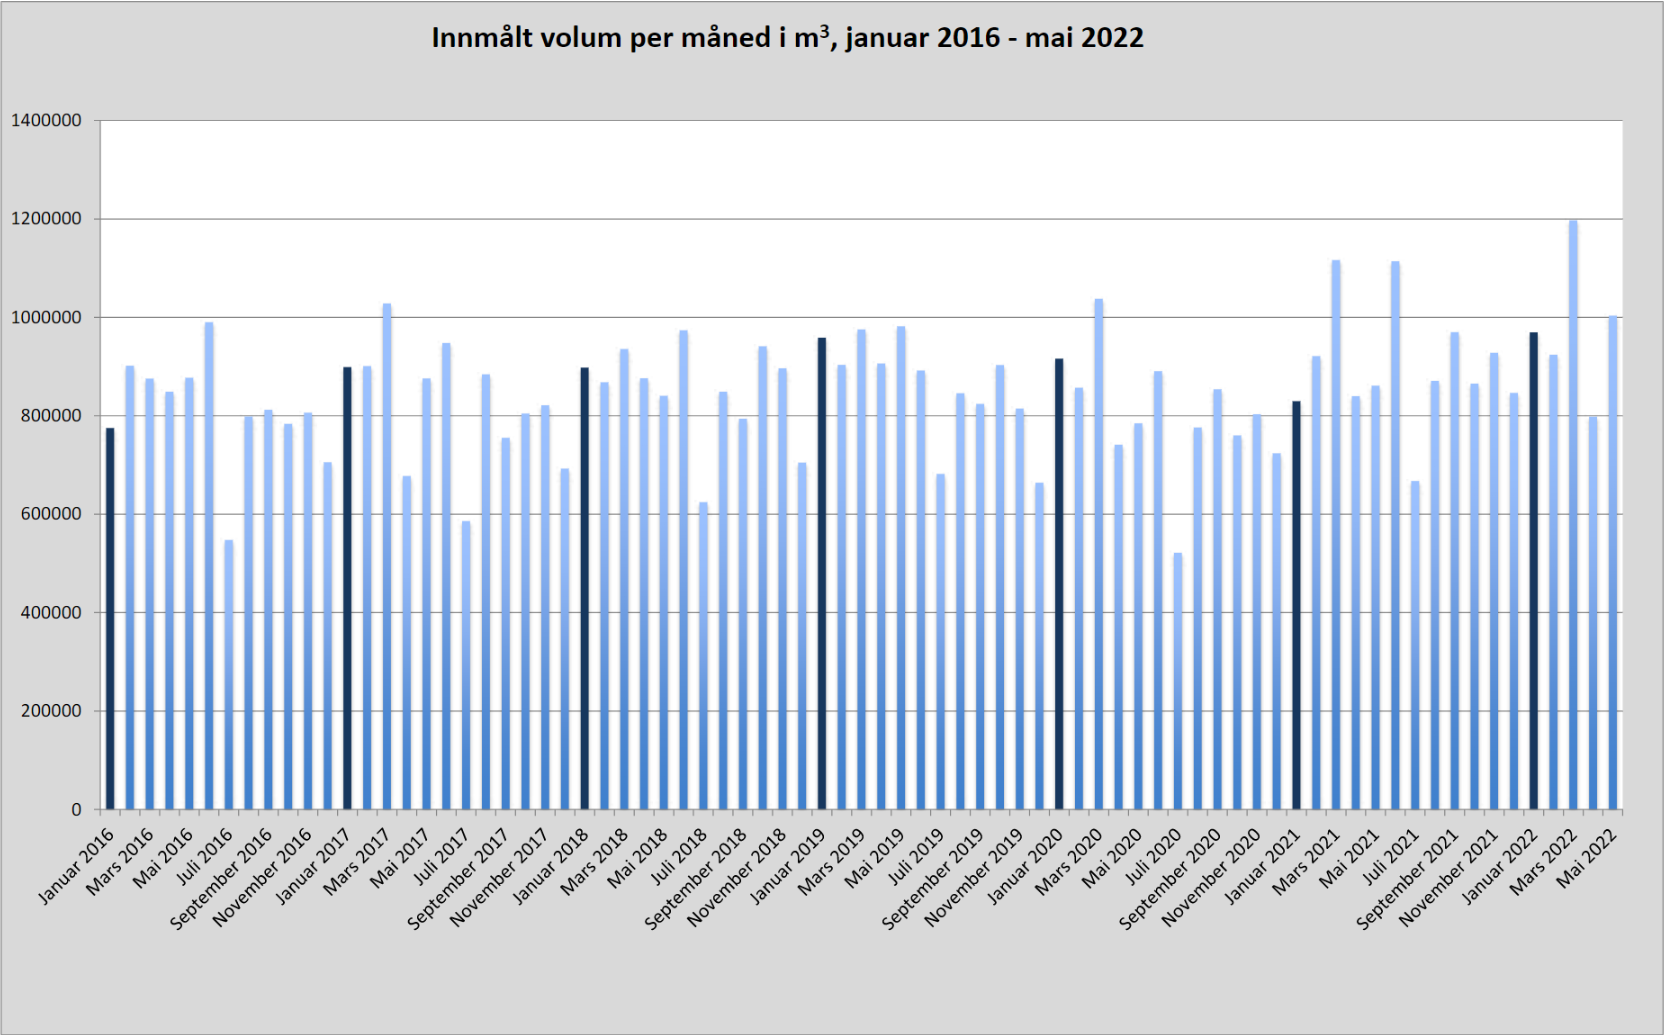
Task: Select the 'Januar 2017' axis label
Action: tap(314, 866)
